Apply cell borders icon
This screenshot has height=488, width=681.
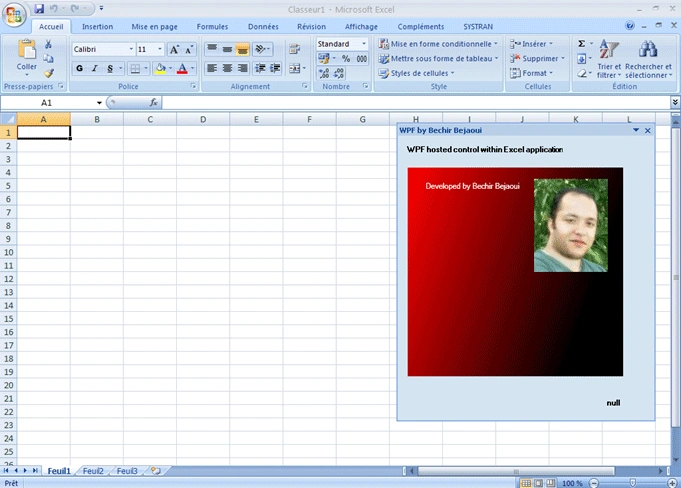136,68
